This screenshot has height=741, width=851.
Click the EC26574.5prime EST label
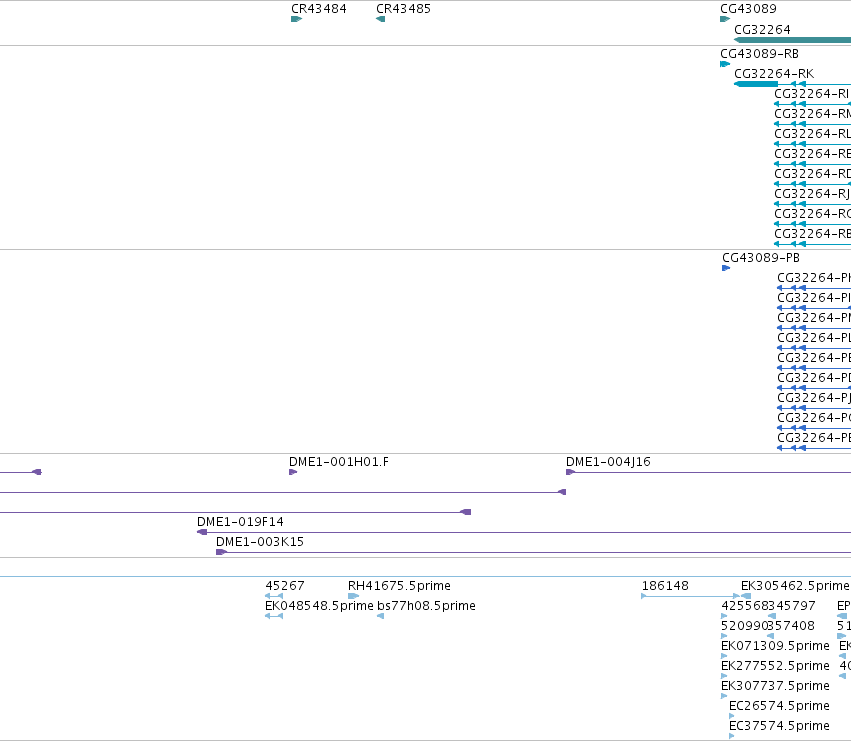tap(779, 706)
